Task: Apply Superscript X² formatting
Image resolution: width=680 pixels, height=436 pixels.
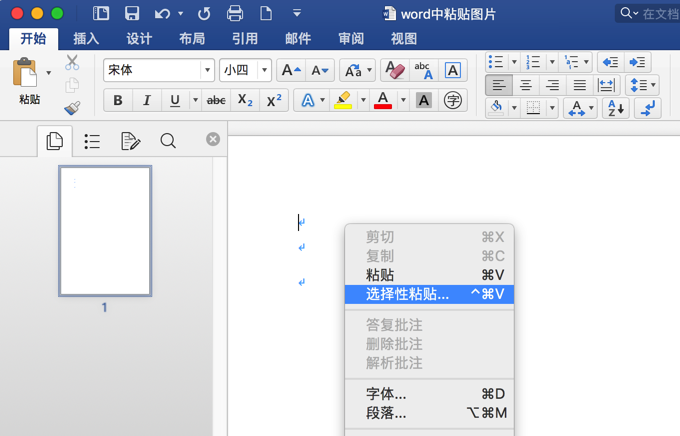Action: (274, 100)
